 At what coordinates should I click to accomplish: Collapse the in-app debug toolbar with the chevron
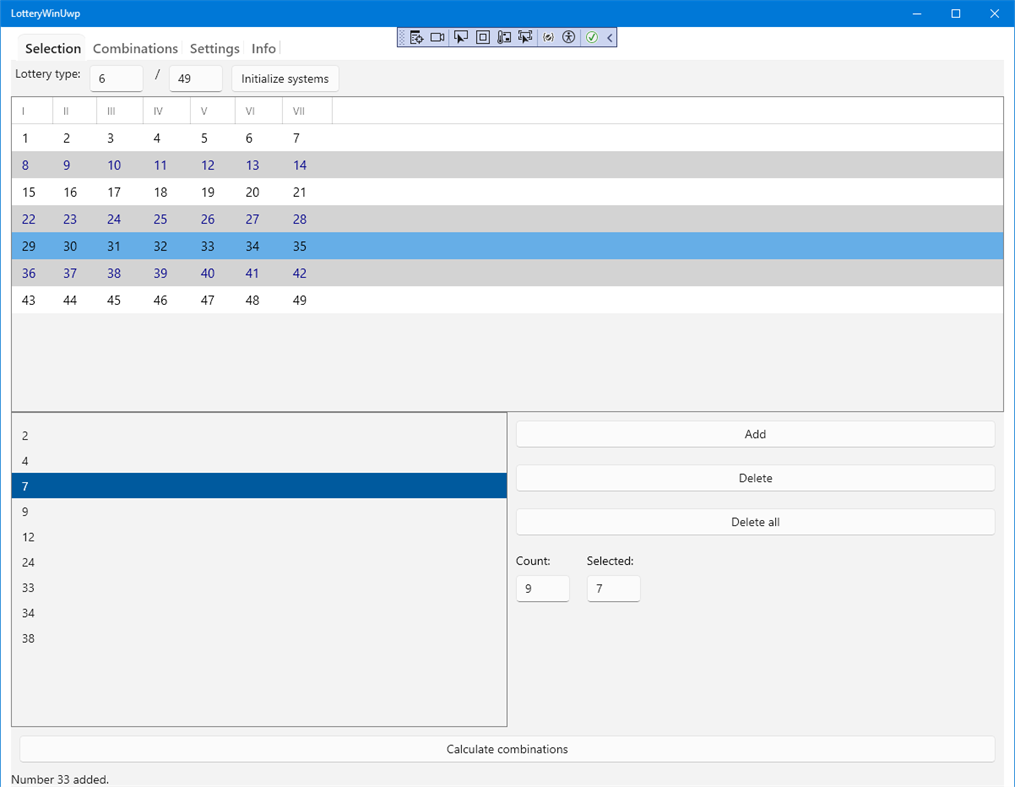click(x=610, y=37)
